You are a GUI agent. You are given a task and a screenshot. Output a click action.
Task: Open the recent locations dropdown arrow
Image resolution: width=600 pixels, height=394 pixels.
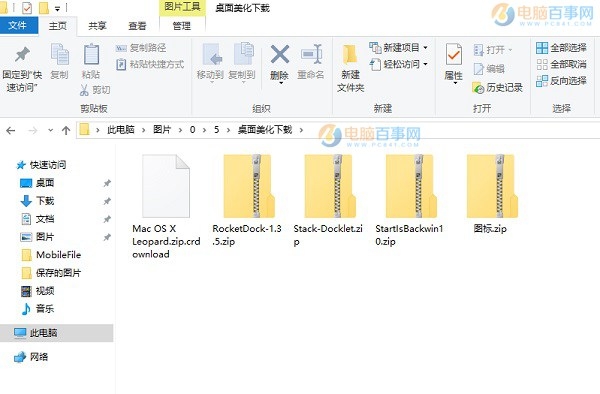(51, 130)
